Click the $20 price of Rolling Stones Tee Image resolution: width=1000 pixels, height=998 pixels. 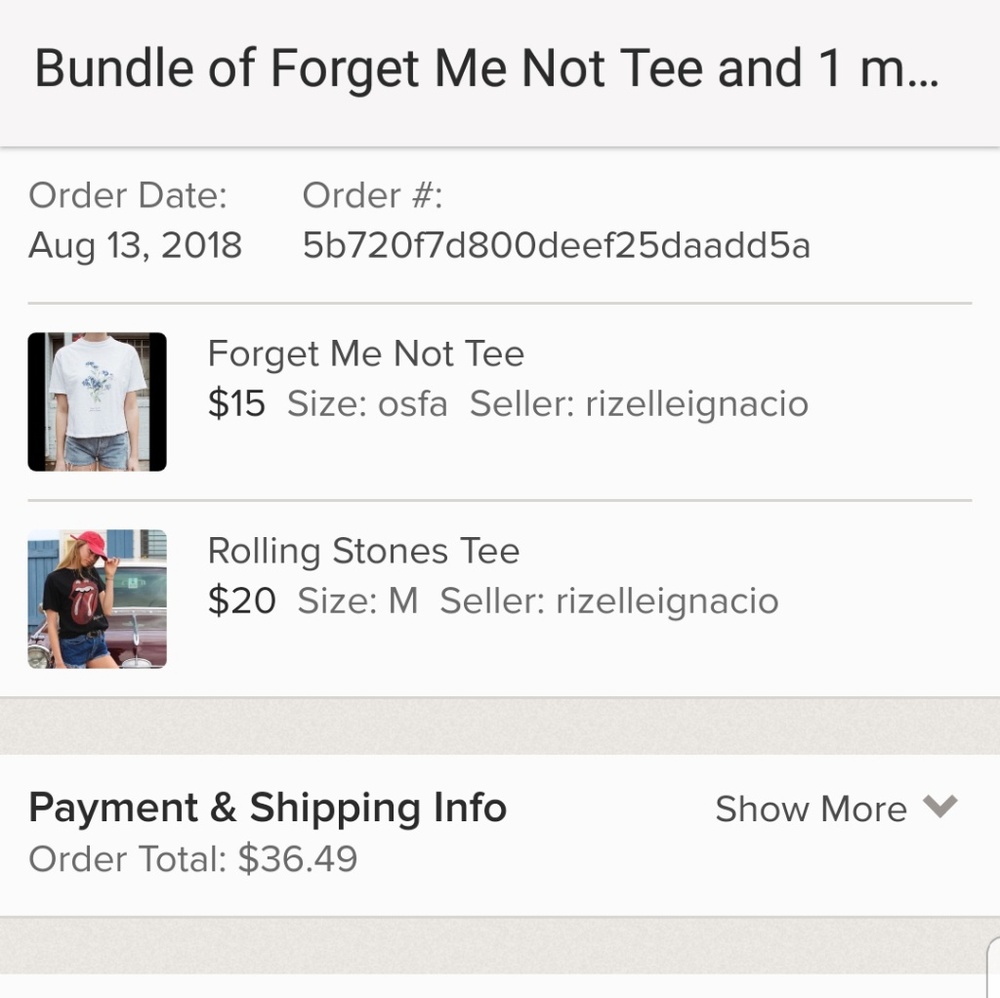pos(240,600)
